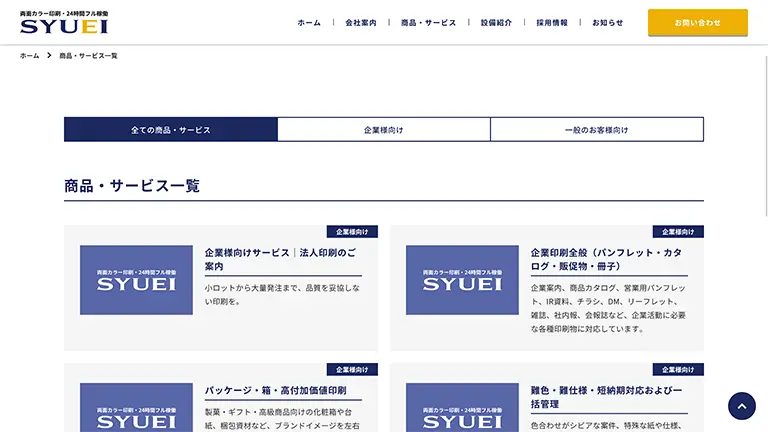
Task: Open the 商品・サービス navigation item
Action: point(429,23)
